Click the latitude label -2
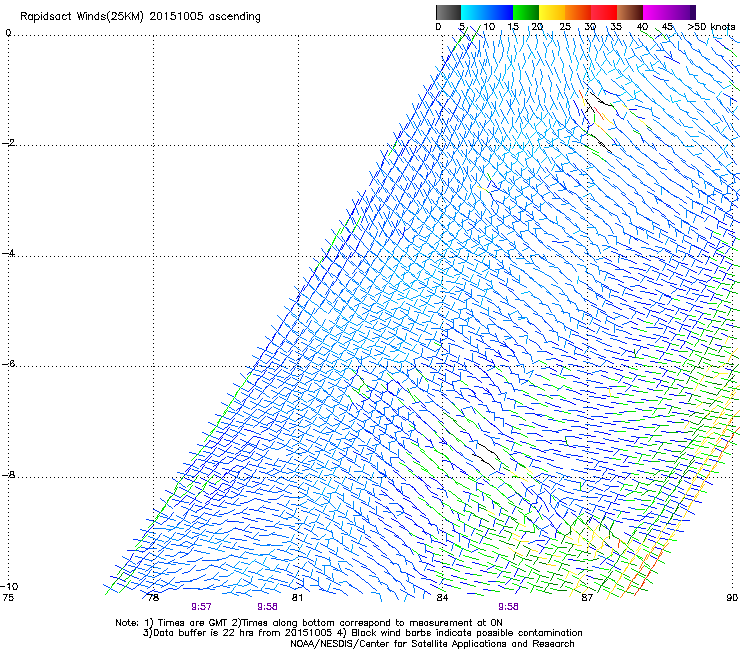Viewport: 740px width, 650px height. 8,143
